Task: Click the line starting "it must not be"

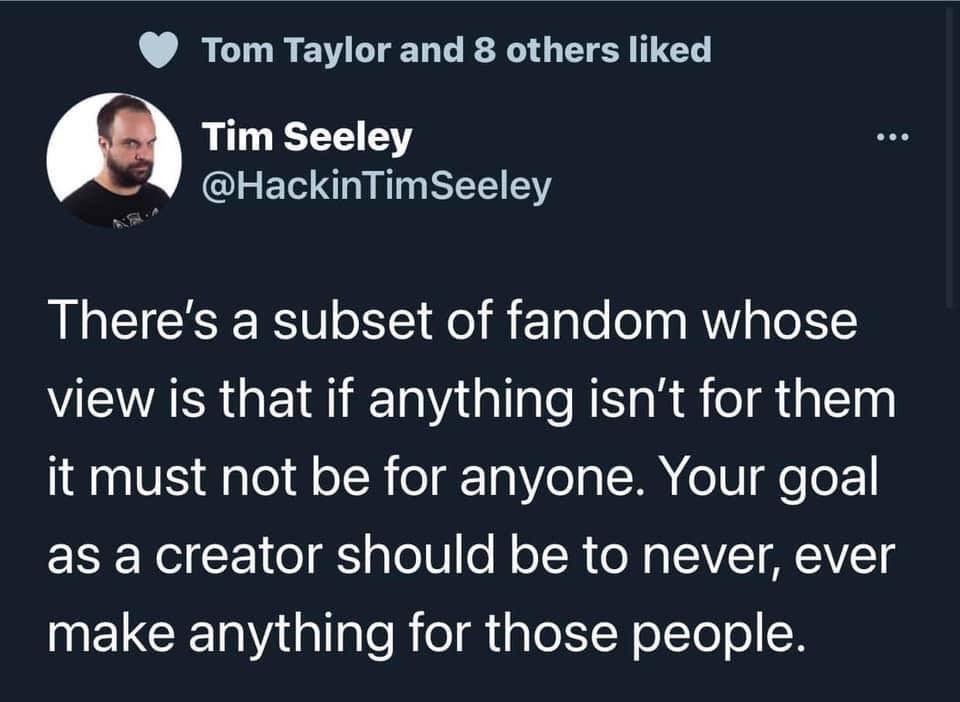Action: [462, 478]
